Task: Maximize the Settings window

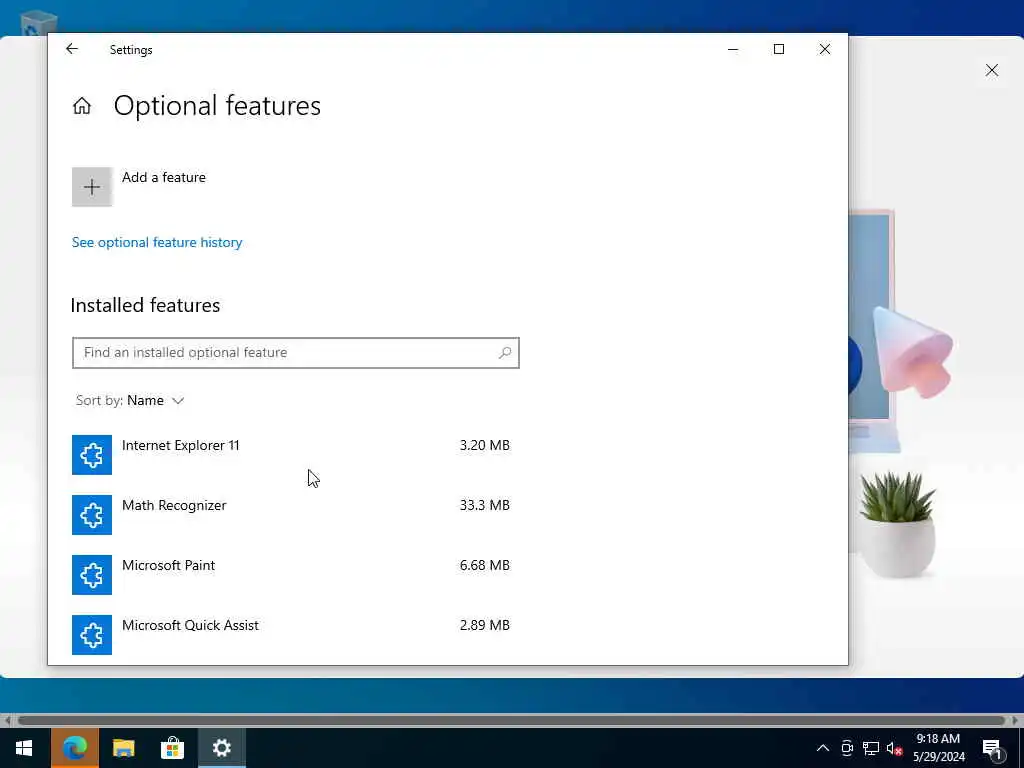Action: 779,49
